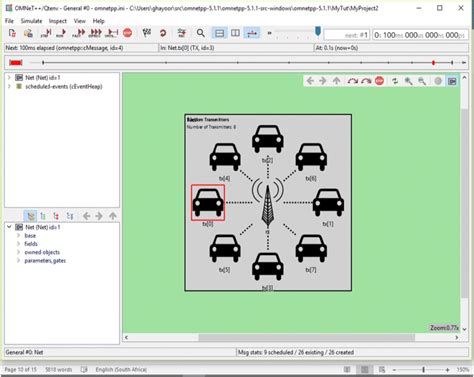Open the Simulate menu
474x377 pixels.
click(x=31, y=21)
